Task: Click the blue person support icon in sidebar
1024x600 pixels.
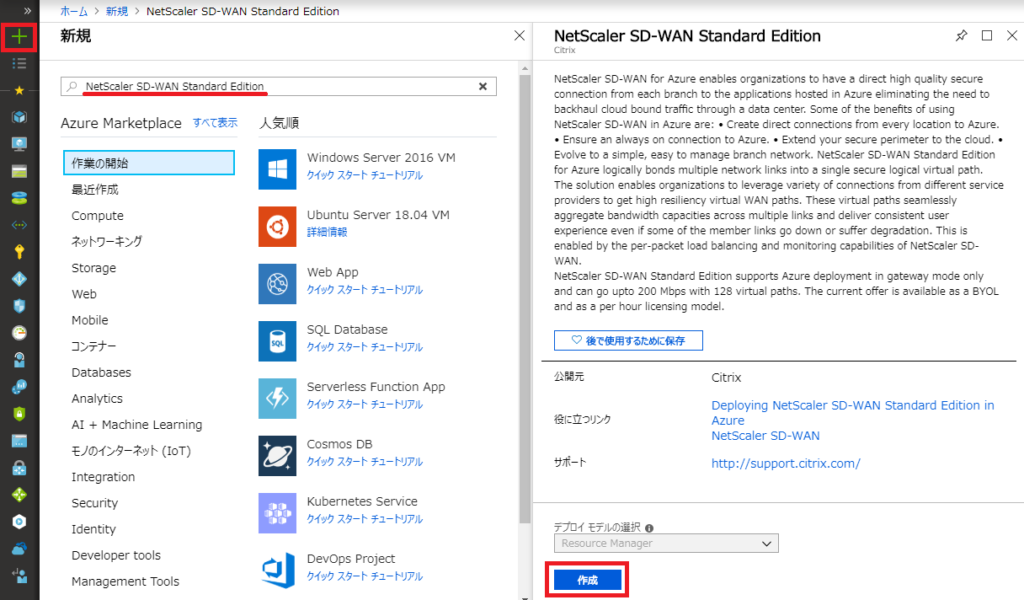Action: (19, 360)
